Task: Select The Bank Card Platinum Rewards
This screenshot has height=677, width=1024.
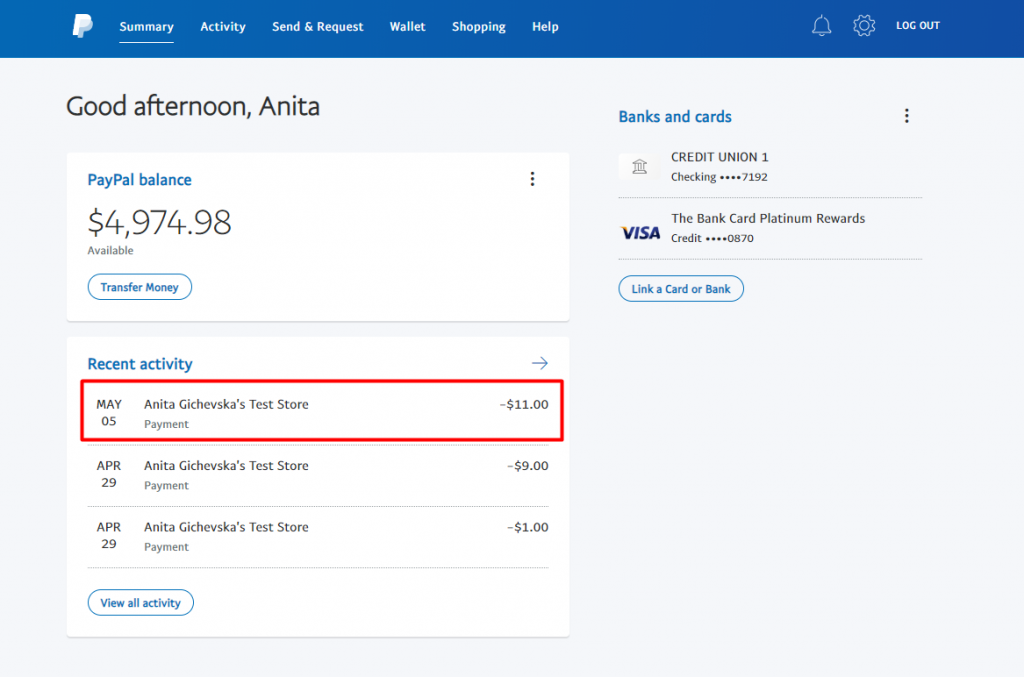Action: pos(770,228)
